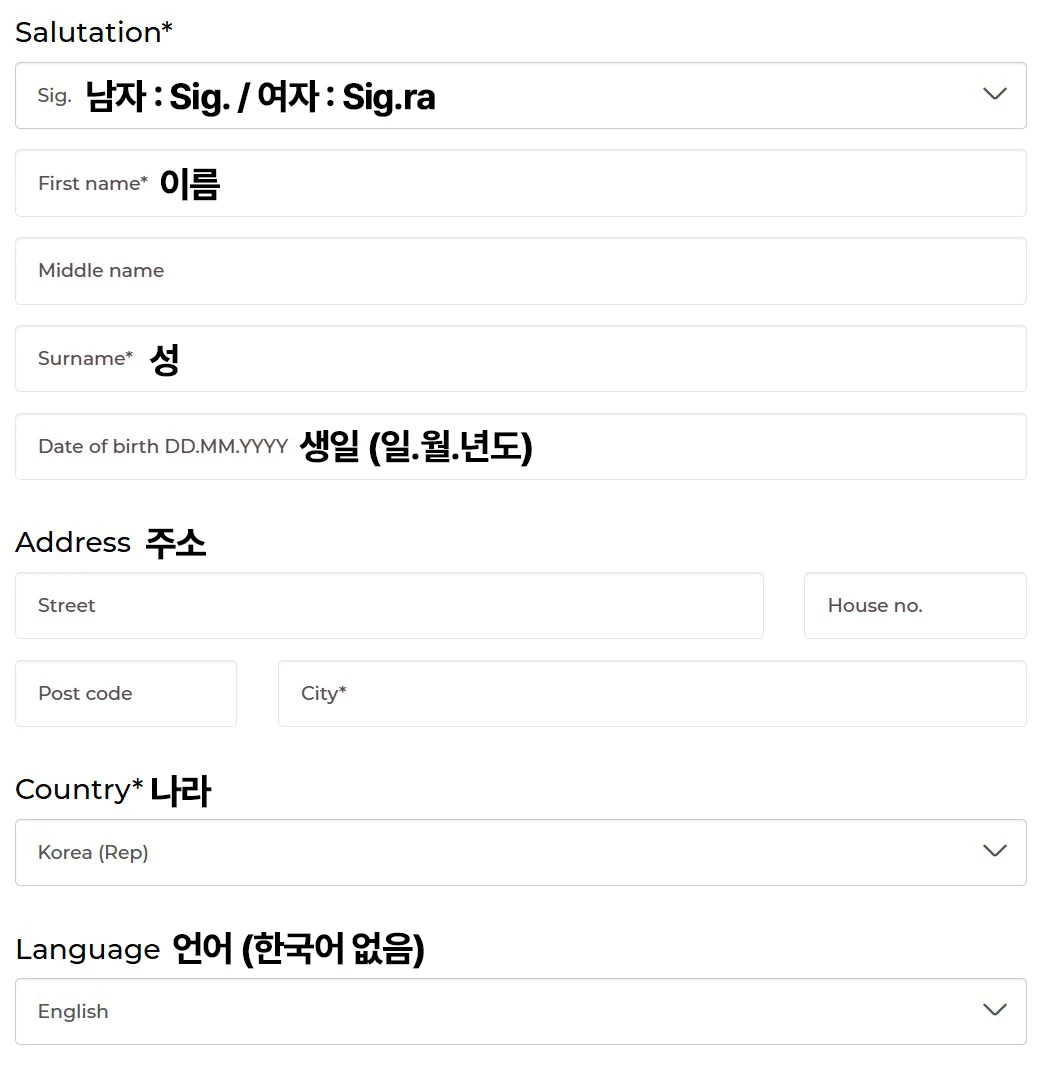Click the Korean birthday format hint text
Viewport: 1045px width, 1075px height.
pos(416,447)
